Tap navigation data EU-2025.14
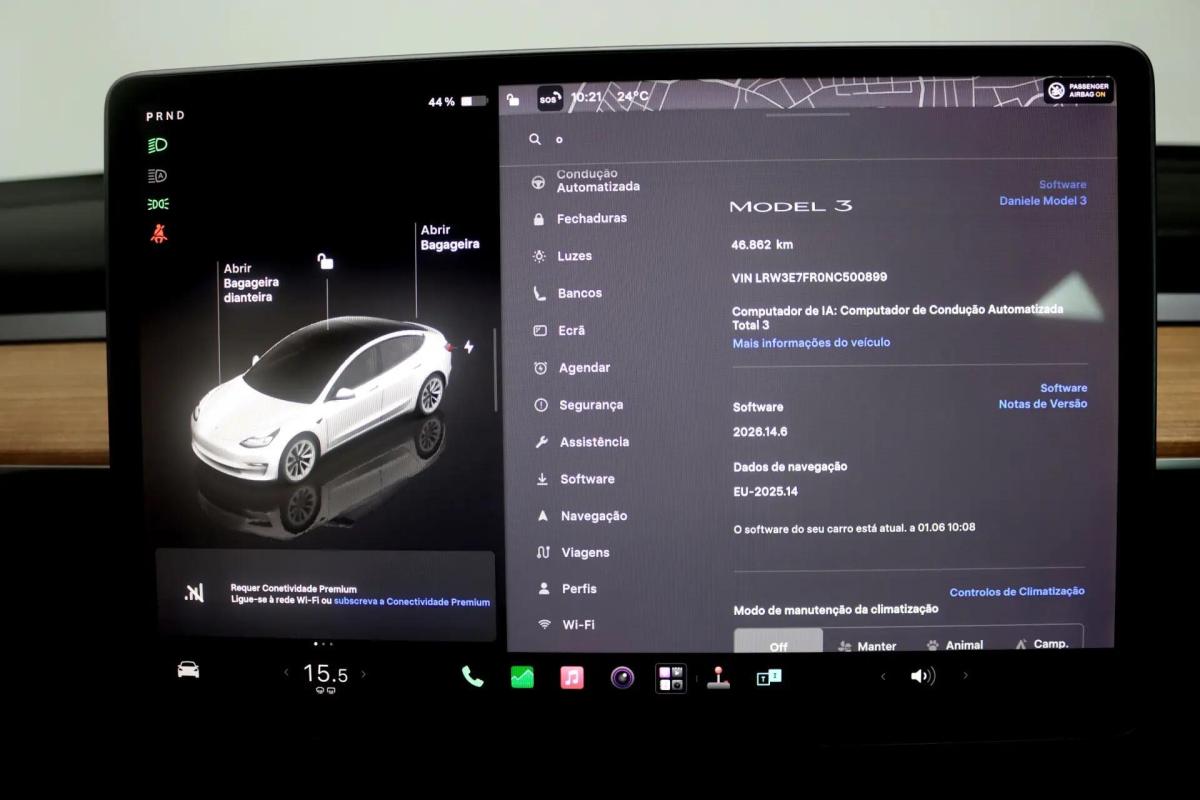This screenshot has width=1200, height=800. [x=765, y=492]
